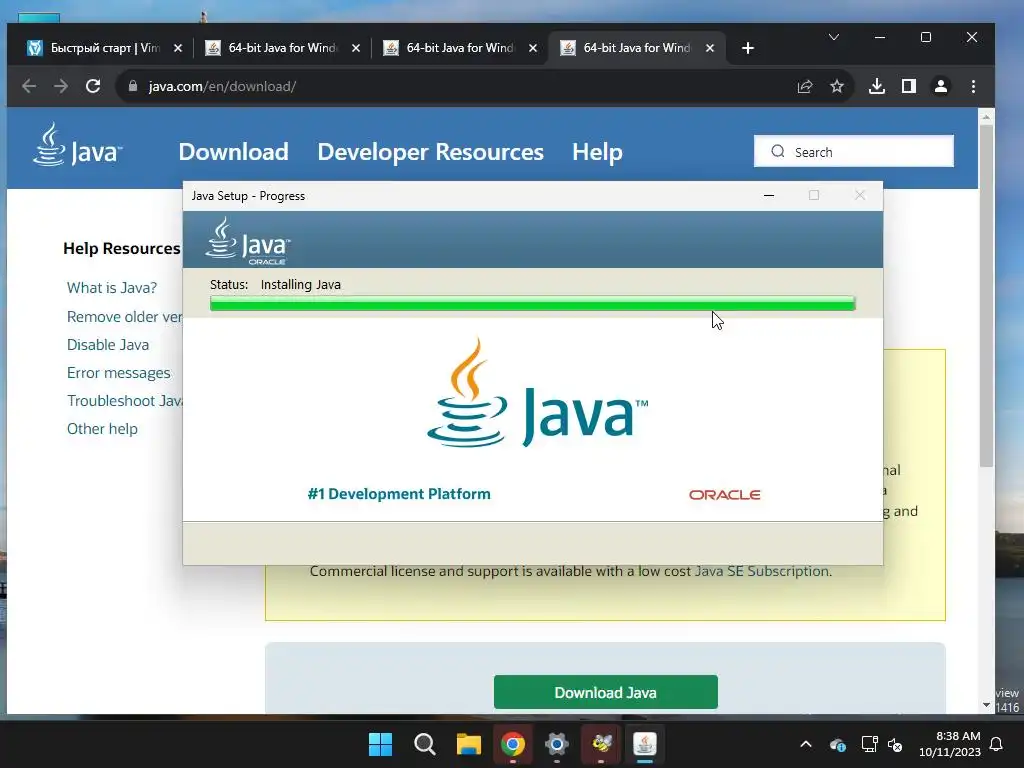Image resolution: width=1024 pixels, height=768 pixels.
Task: Open Settings gear app in taskbar
Action: pyautogui.click(x=556, y=744)
